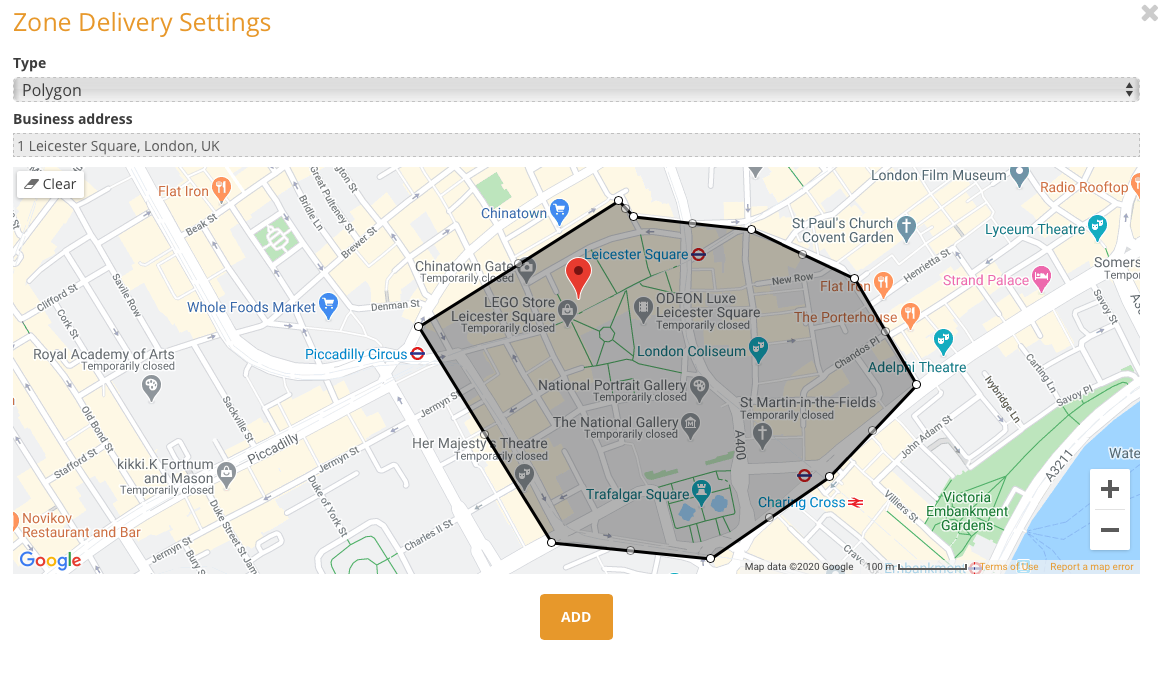Open the Type dropdown showing Polygon

576,90
